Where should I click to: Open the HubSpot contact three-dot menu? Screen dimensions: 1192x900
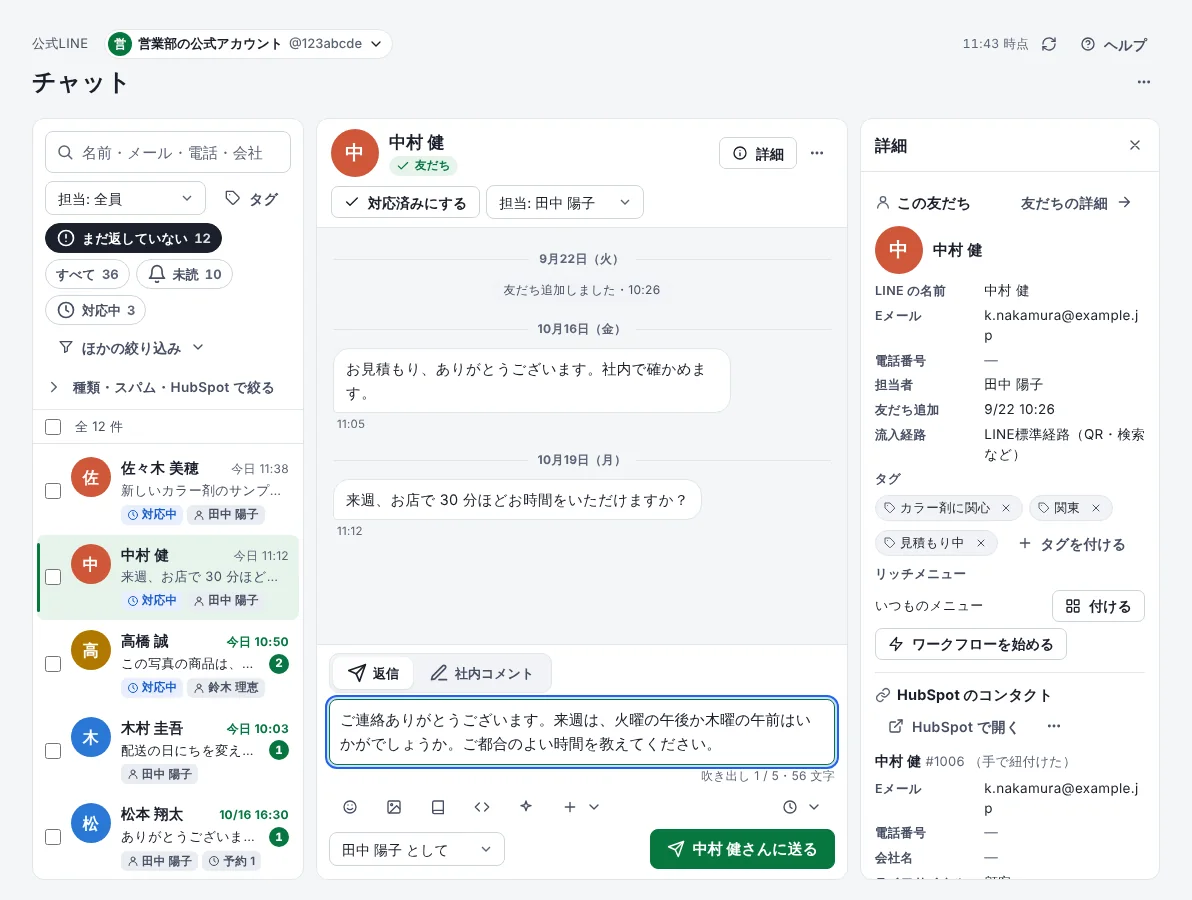[x=1054, y=726]
